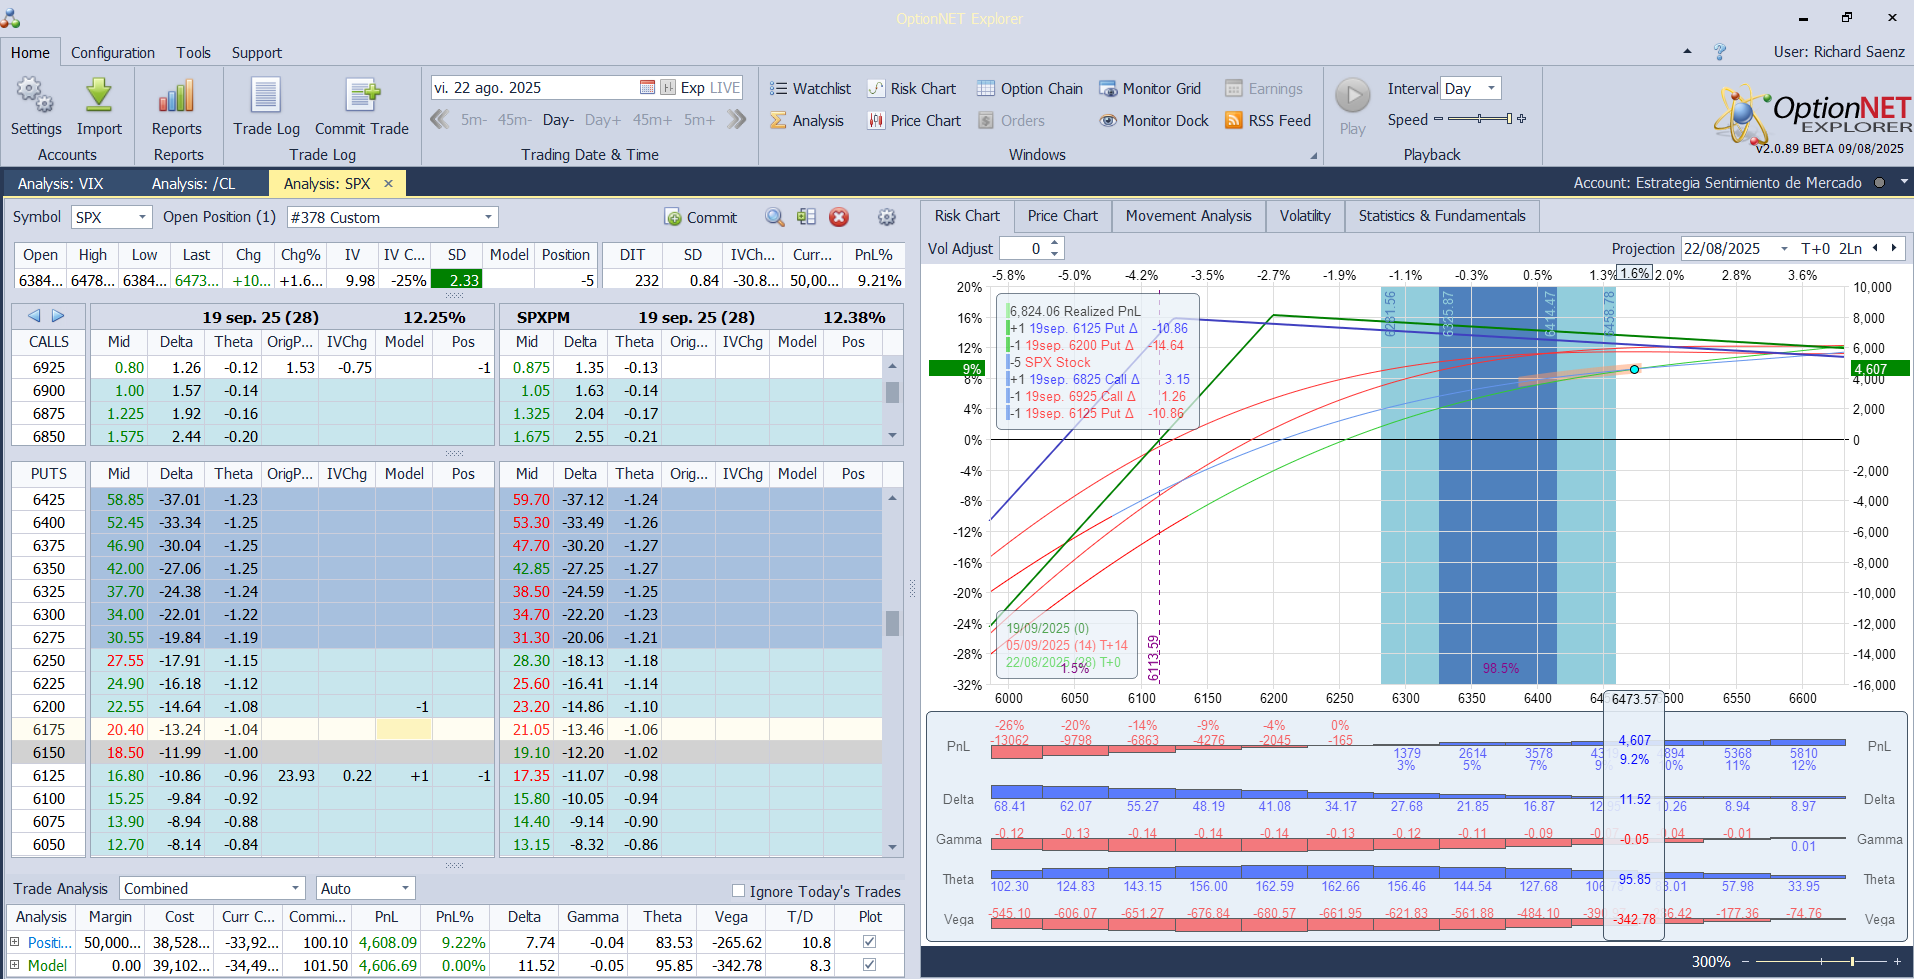Screen dimensions: 1914x979
Task: Step back with the double-left arrow
Action: click(439, 120)
